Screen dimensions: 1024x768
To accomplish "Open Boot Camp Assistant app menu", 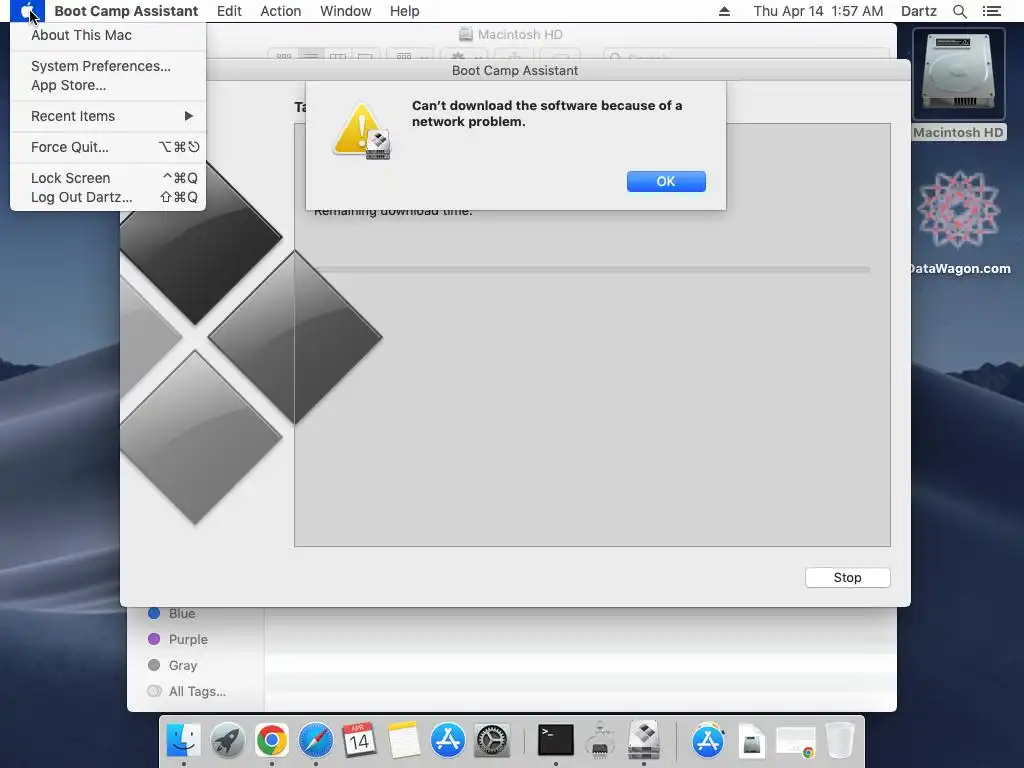I will (x=126, y=11).
